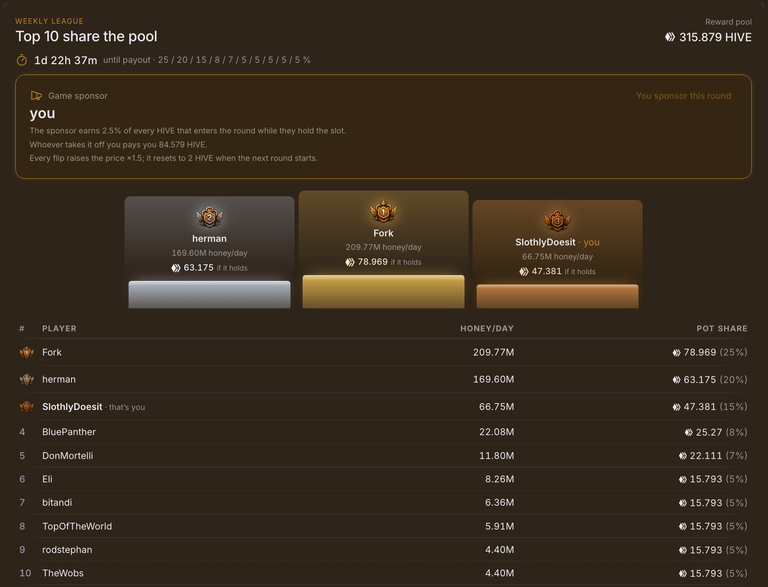Click the silver medal icon in herman's row

(26, 379)
